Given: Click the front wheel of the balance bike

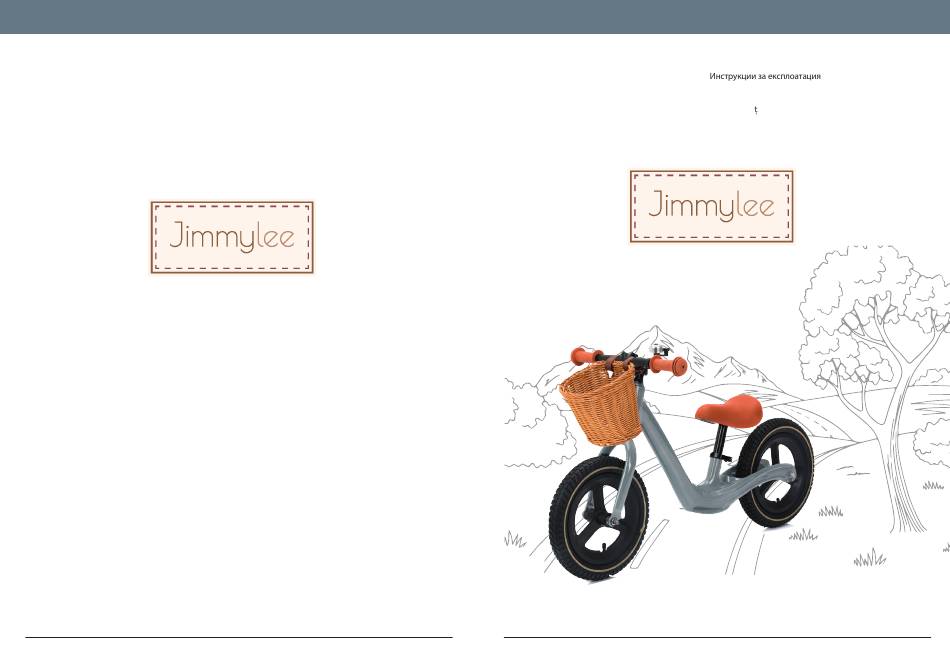Looking at the screenshot, I should 599,517.
